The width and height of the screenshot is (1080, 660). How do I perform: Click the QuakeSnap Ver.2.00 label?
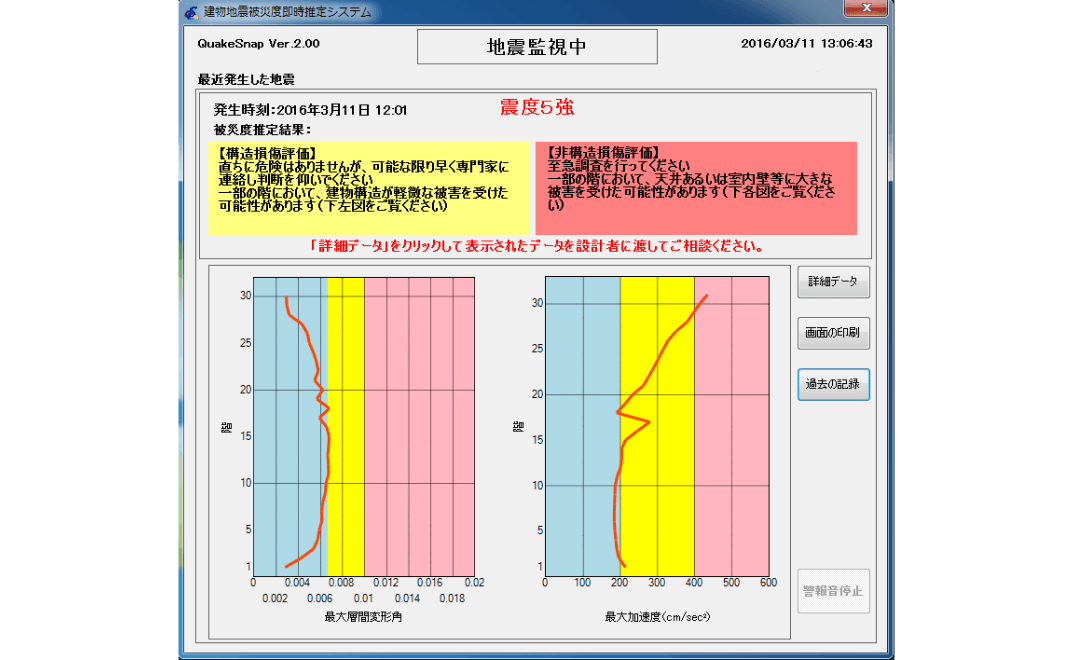click(x=258, y=44)
